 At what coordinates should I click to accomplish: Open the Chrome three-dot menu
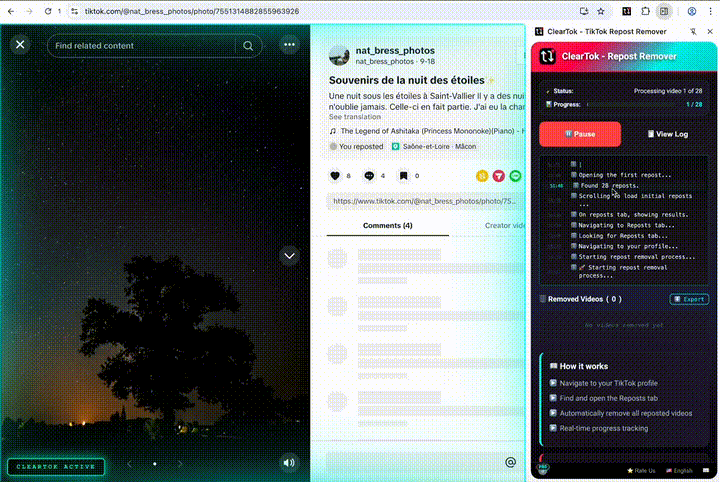click(x=710, y=11)
